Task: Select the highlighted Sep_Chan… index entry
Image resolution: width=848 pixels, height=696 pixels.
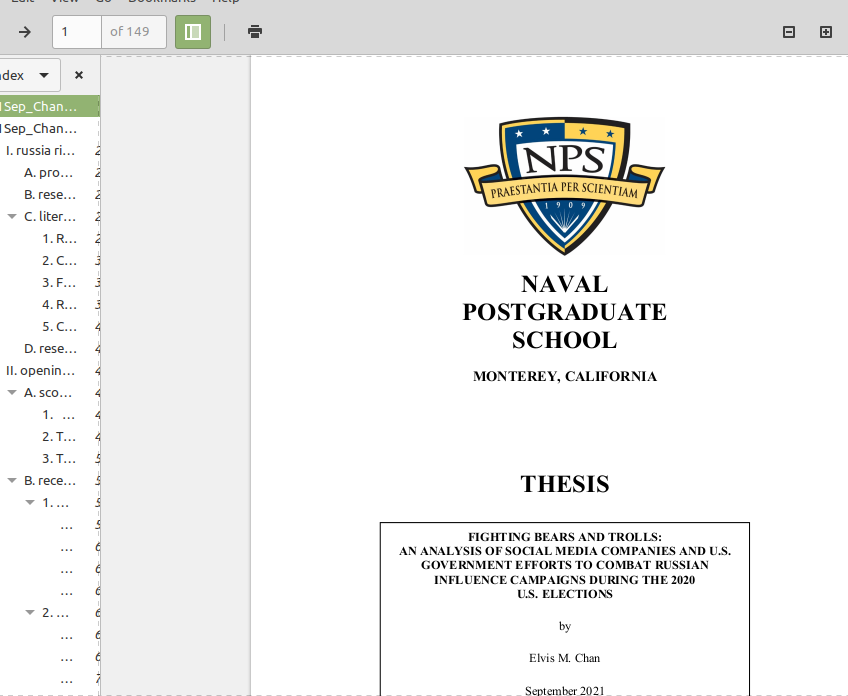Action: point(50,107)
